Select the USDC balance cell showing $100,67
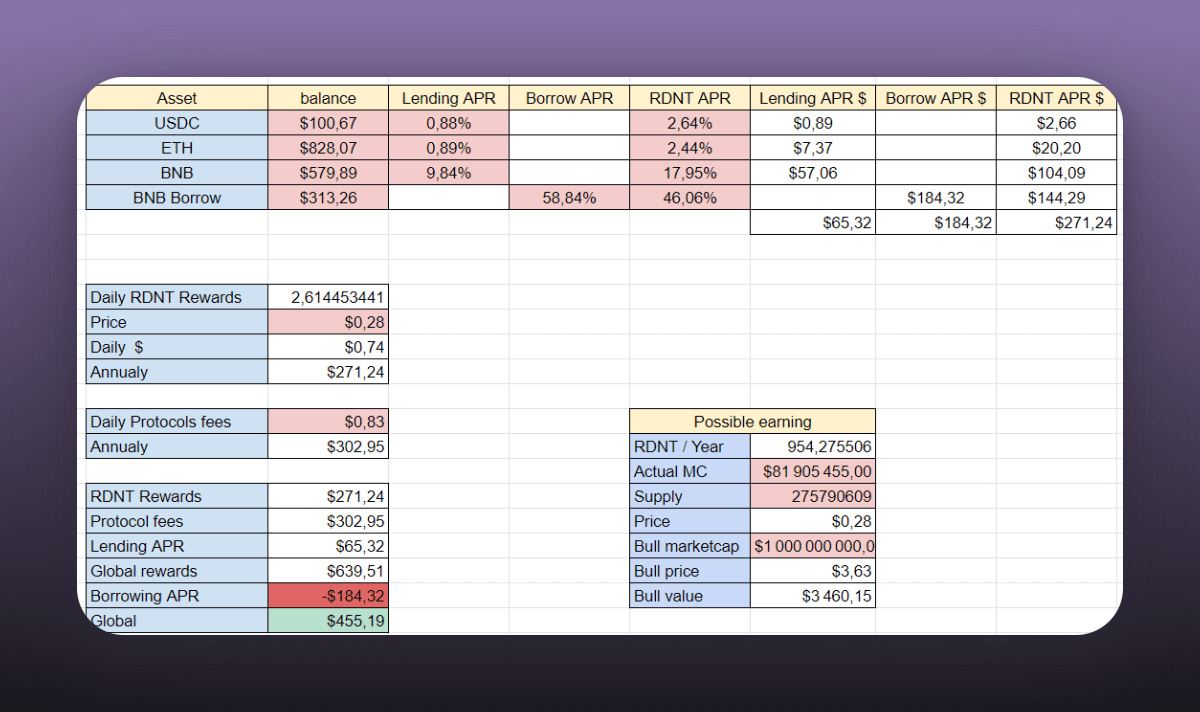Viewport: 1200px width, 712px height. (x=328, y=123)
